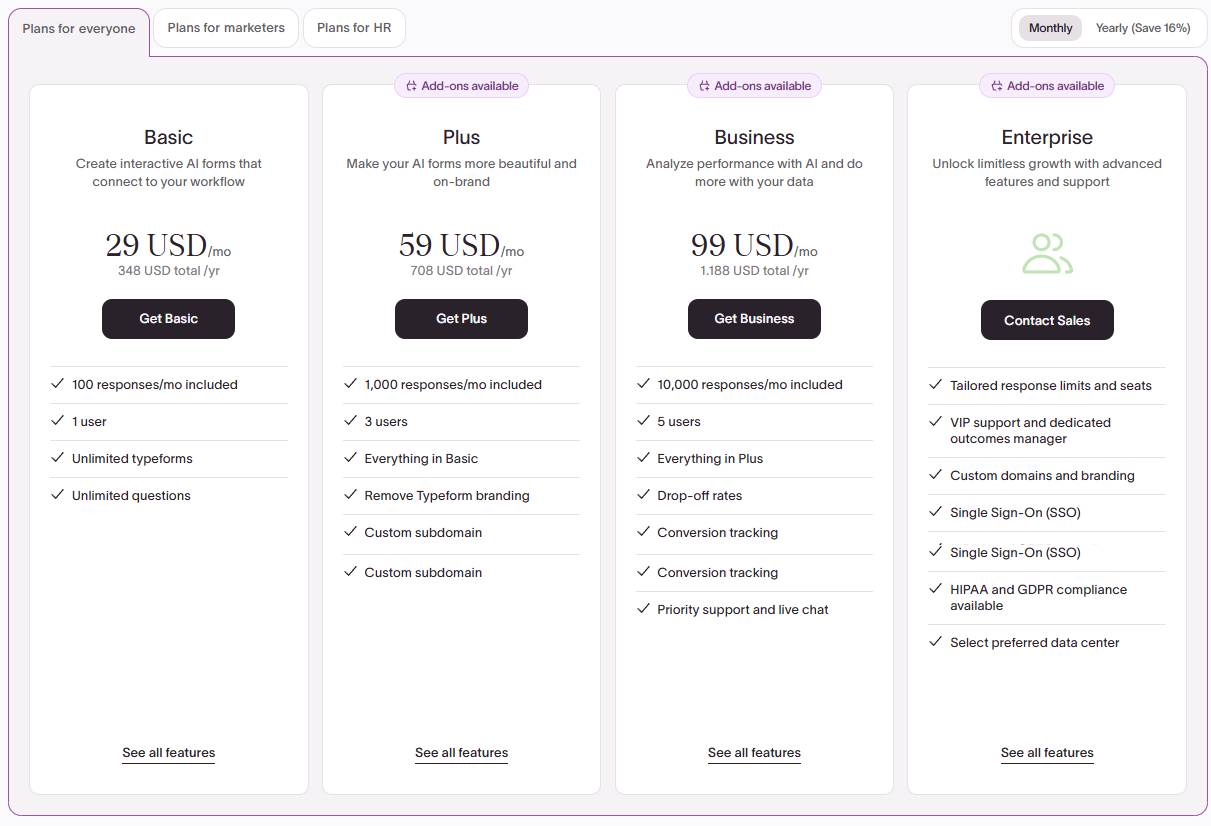Image resolution: width=1211 pixels, height=826 pixels.
Task: Click the Add-ons available badge above Plus plan
Action: coord(461,85)
